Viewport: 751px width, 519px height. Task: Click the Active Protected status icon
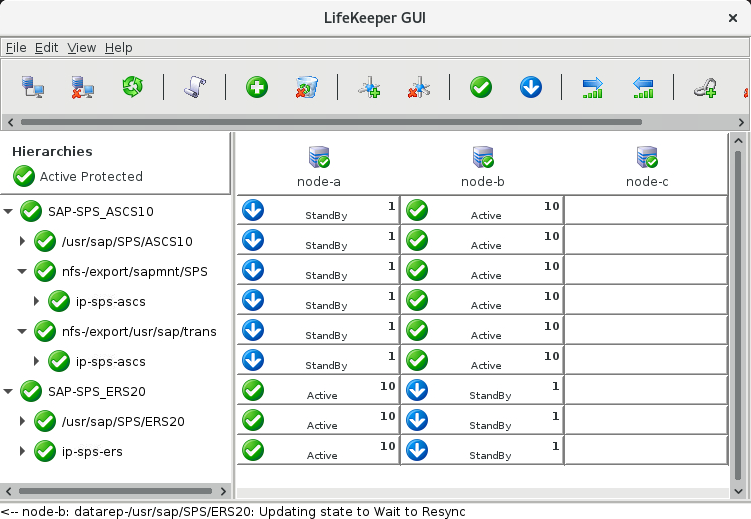pos(24,176)
